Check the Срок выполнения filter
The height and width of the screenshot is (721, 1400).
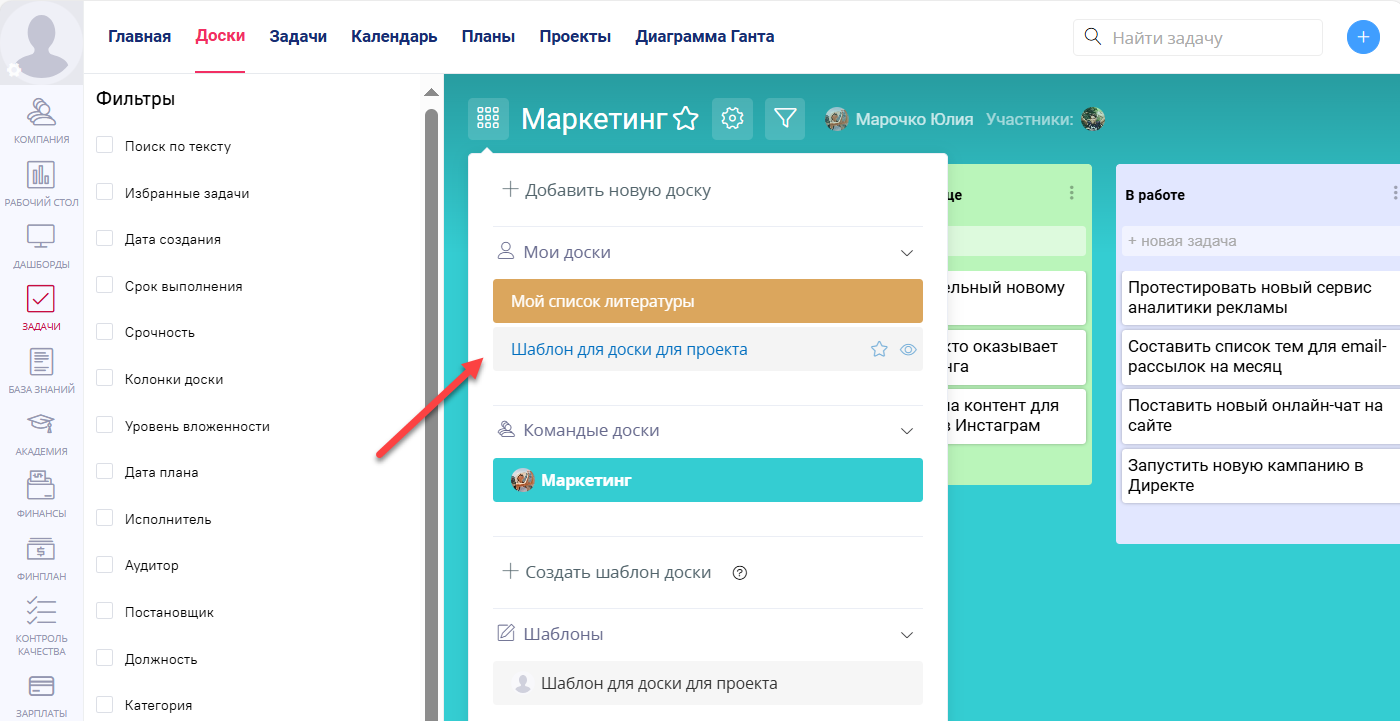(104, 285)
